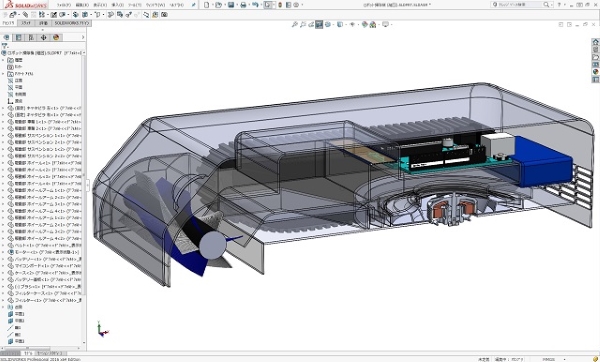Toggle the Section View button

(x=319, y=24)
